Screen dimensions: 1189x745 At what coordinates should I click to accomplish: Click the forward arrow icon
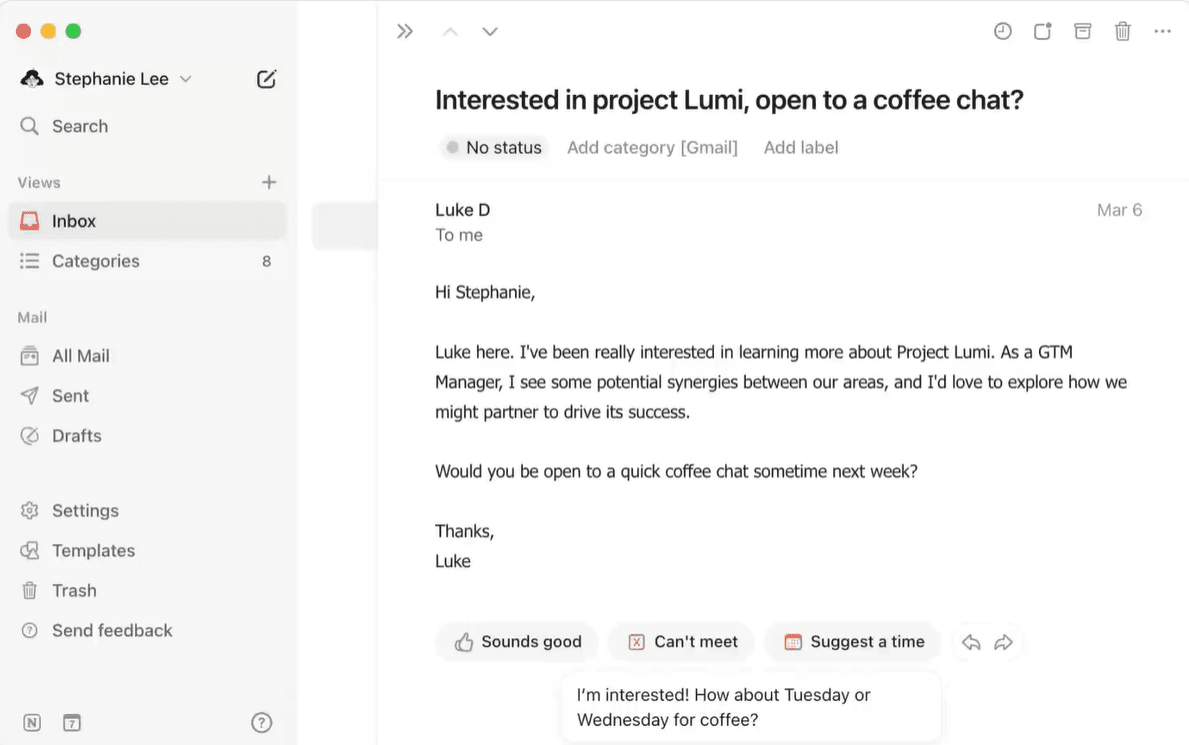click(x=1004, y=642)
